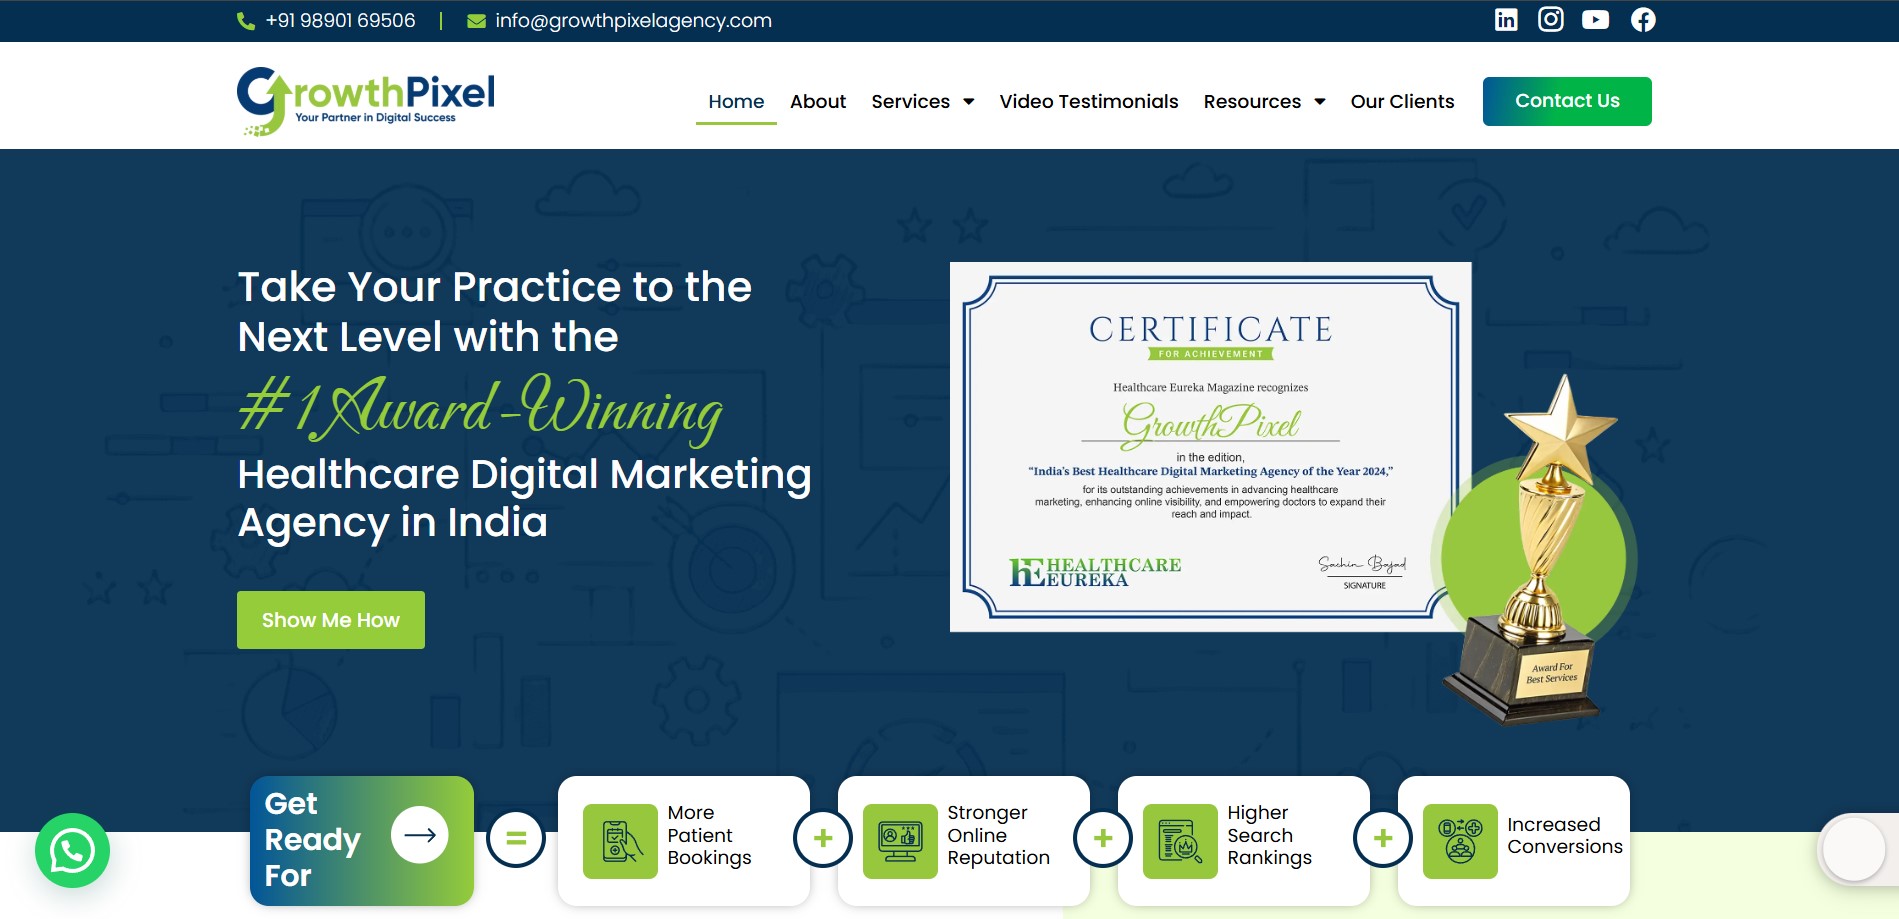Click the equals sign circle
The width and height of the screenshot is (1899, 919).
(x=516, y=838)
